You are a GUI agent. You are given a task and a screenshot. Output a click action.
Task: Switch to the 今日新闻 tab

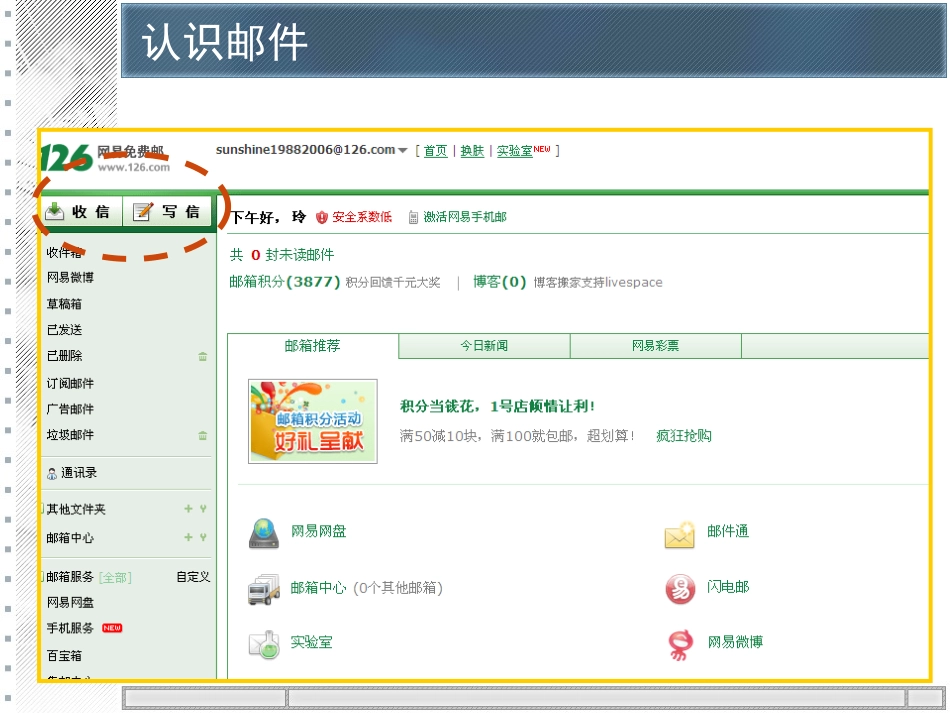[x=484, y=346]
